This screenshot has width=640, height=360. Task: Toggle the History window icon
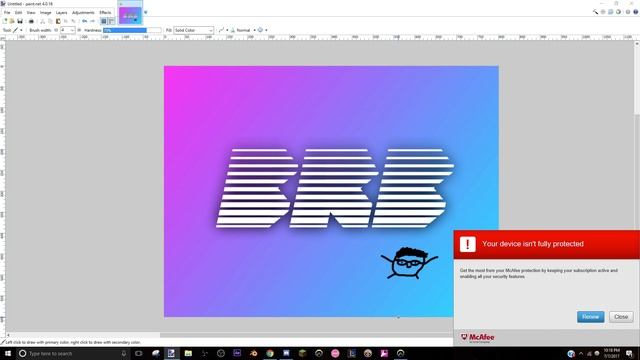point(603,12)
